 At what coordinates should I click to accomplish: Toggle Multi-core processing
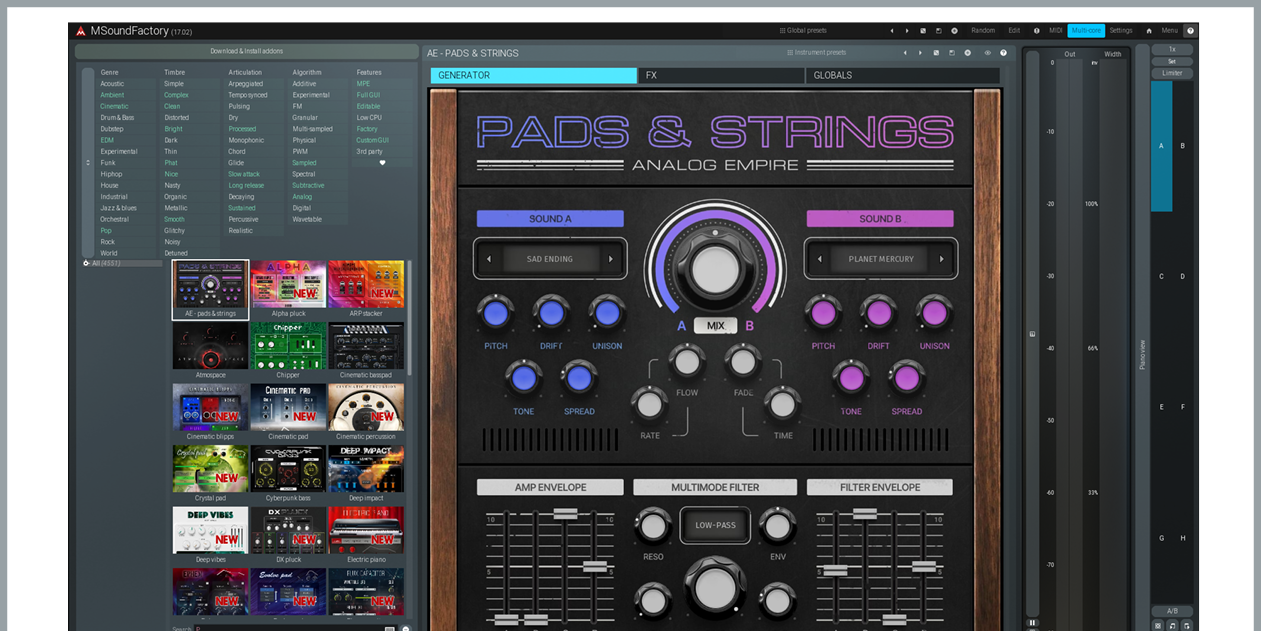(1085, 31)
